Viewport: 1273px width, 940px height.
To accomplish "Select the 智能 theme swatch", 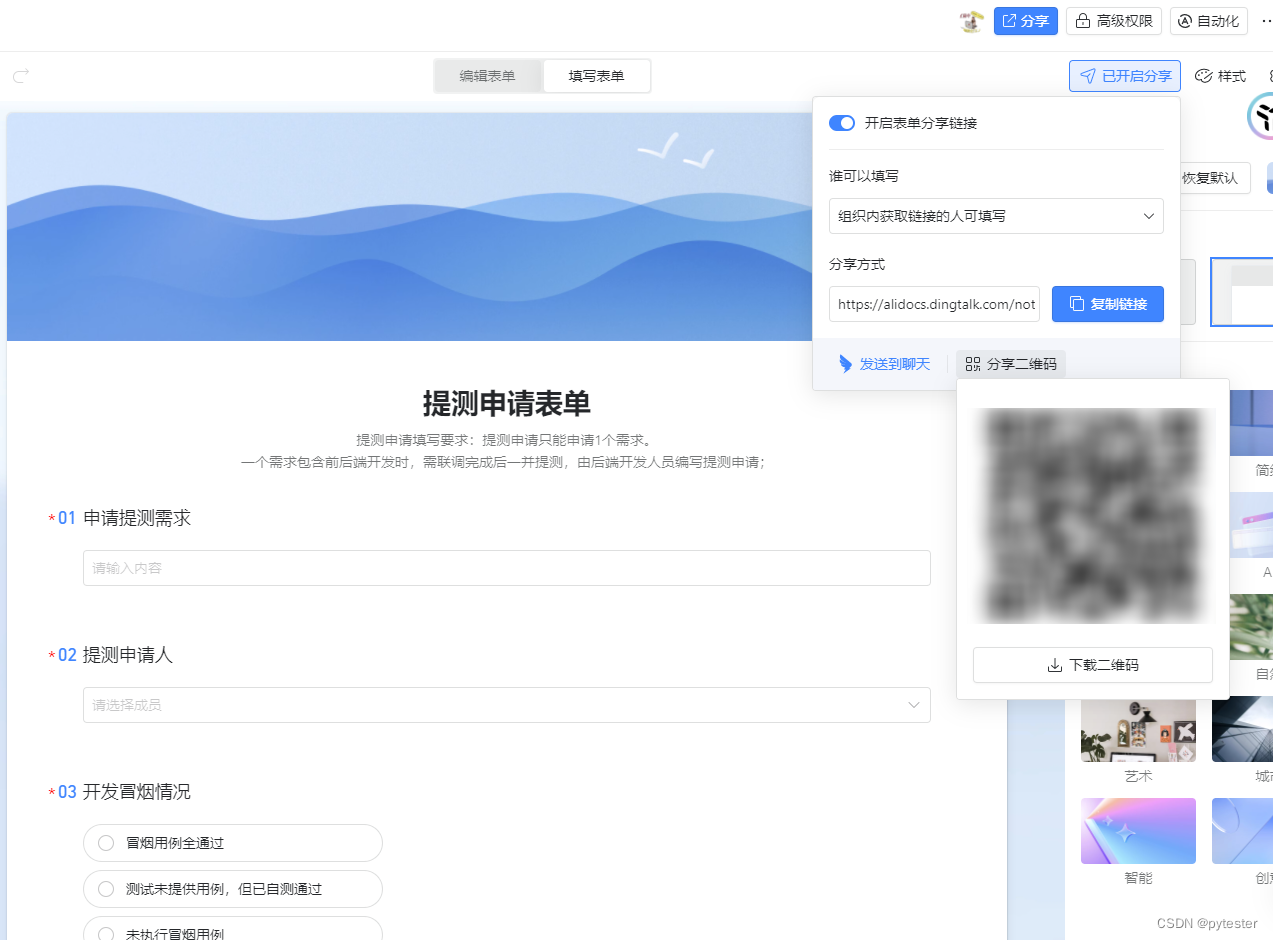I will click(x=1138, y=830).
